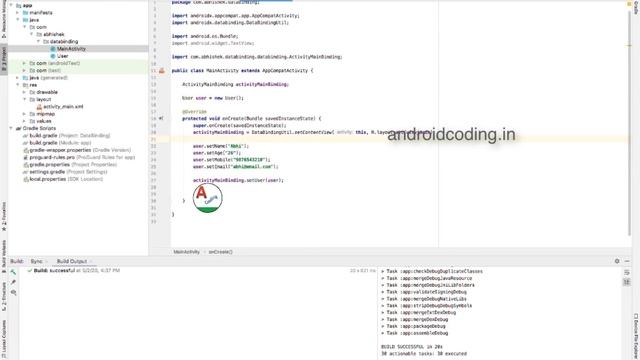Click the Task :app:checkDebugDuplicateClasses line
This screenshot has width=640, height=360.
pos(432,271)
